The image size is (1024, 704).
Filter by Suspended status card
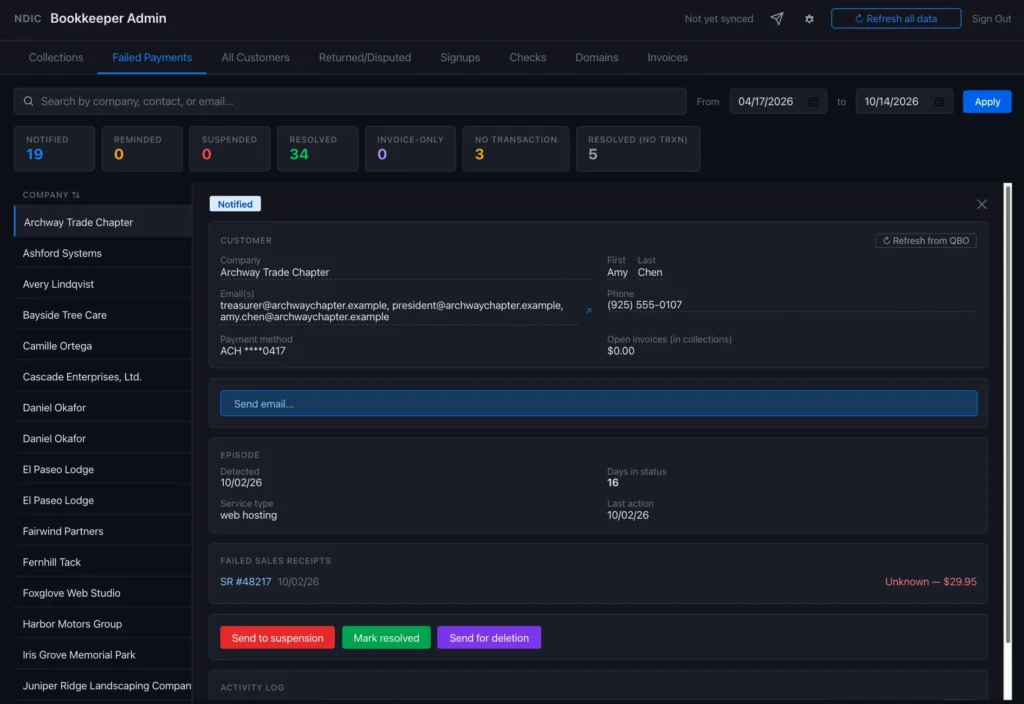pyautogui.click(x=229, y=148)
